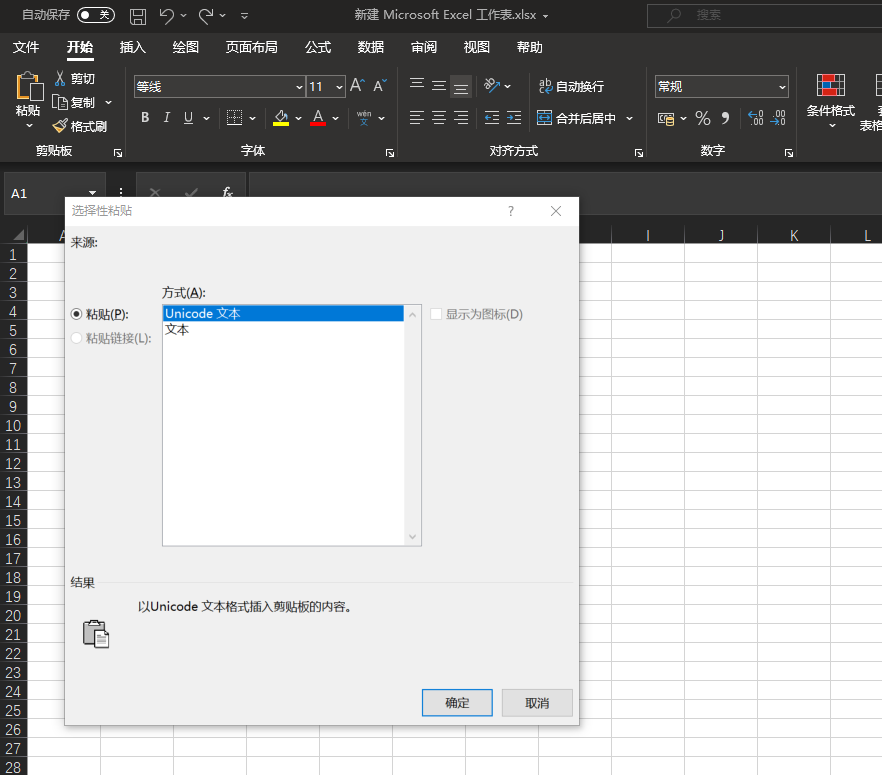Click the OK (确定) button
882x775 pixels.
click(x=457, y=702)
